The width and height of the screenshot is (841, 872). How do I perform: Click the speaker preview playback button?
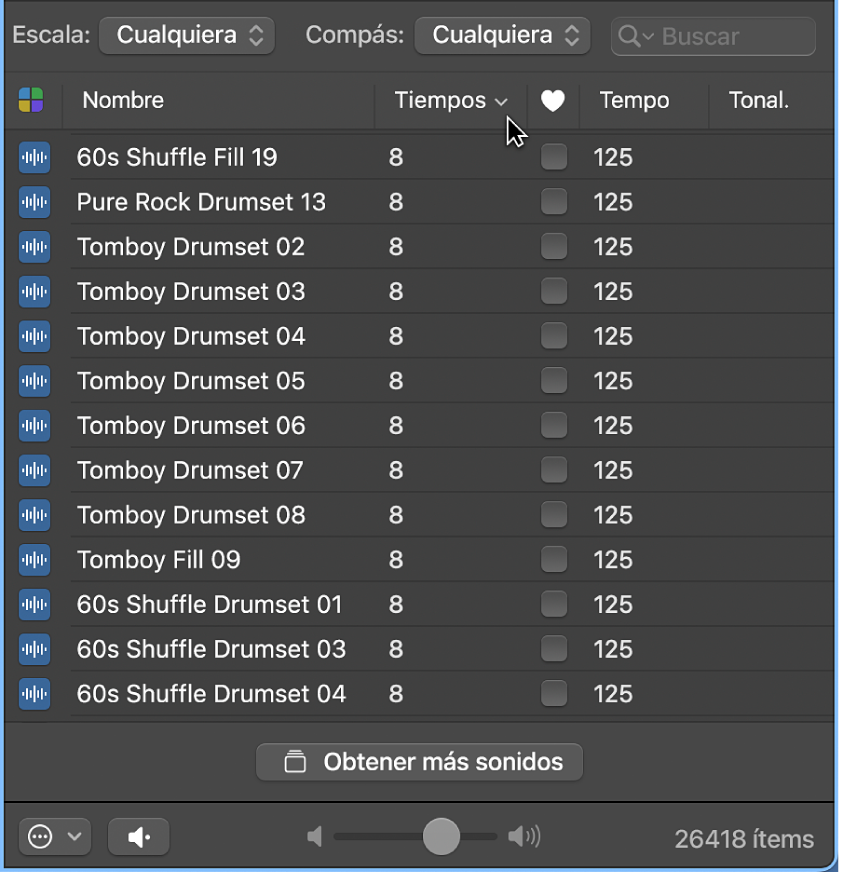(139, 838)
